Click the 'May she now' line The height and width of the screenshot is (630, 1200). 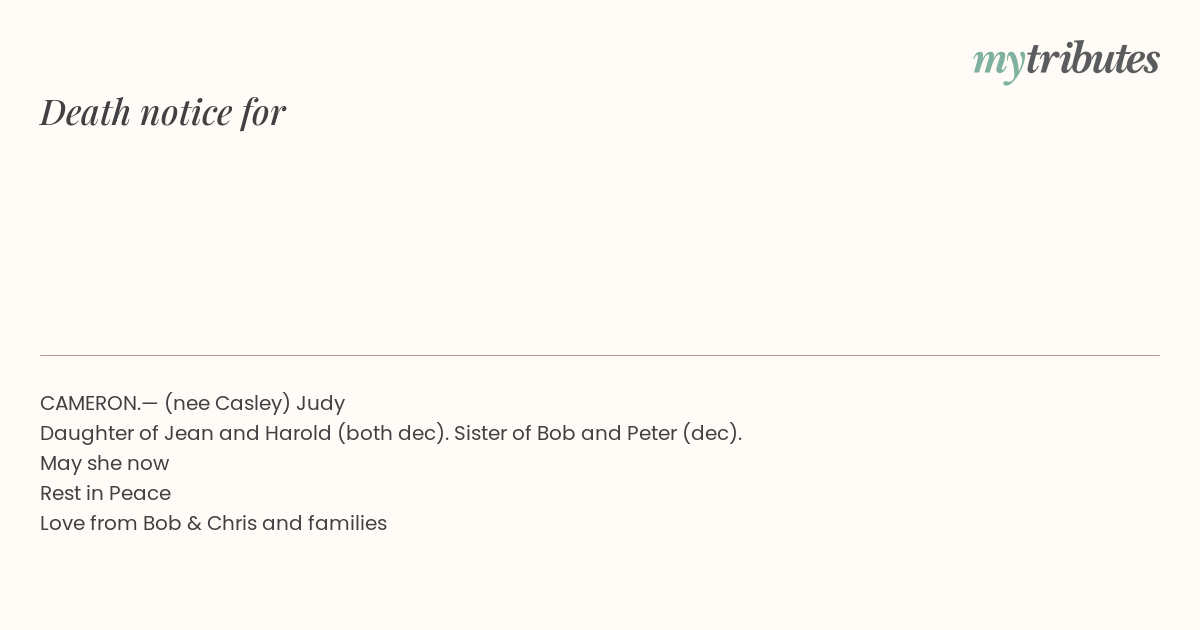[x=105, y=464]
